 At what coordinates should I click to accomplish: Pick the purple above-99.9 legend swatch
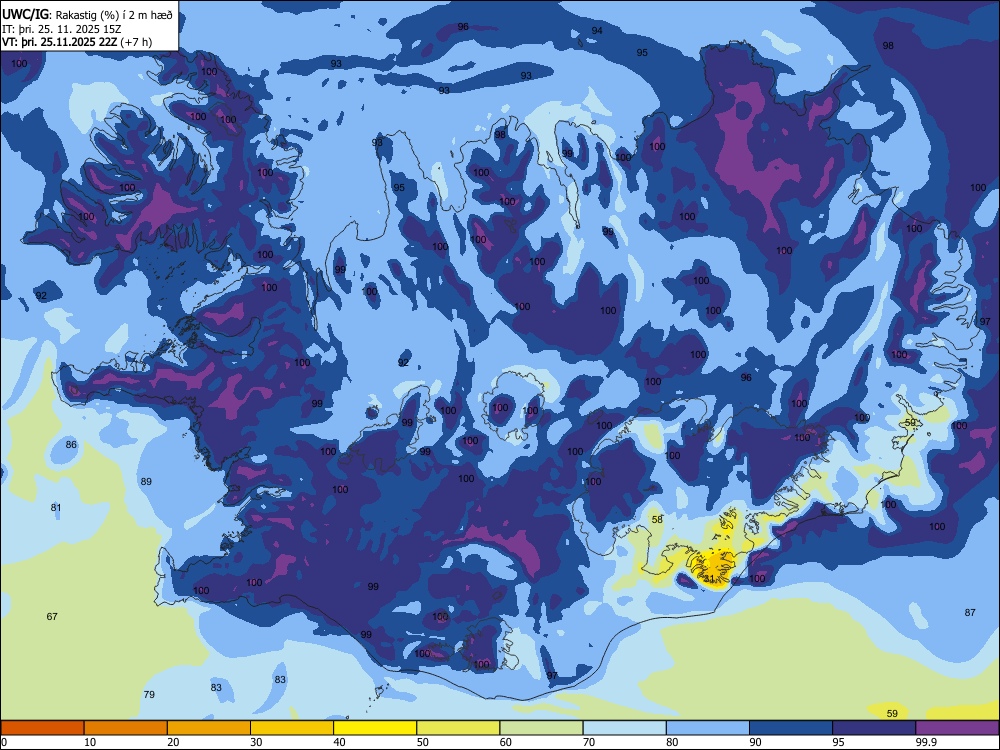957,728
